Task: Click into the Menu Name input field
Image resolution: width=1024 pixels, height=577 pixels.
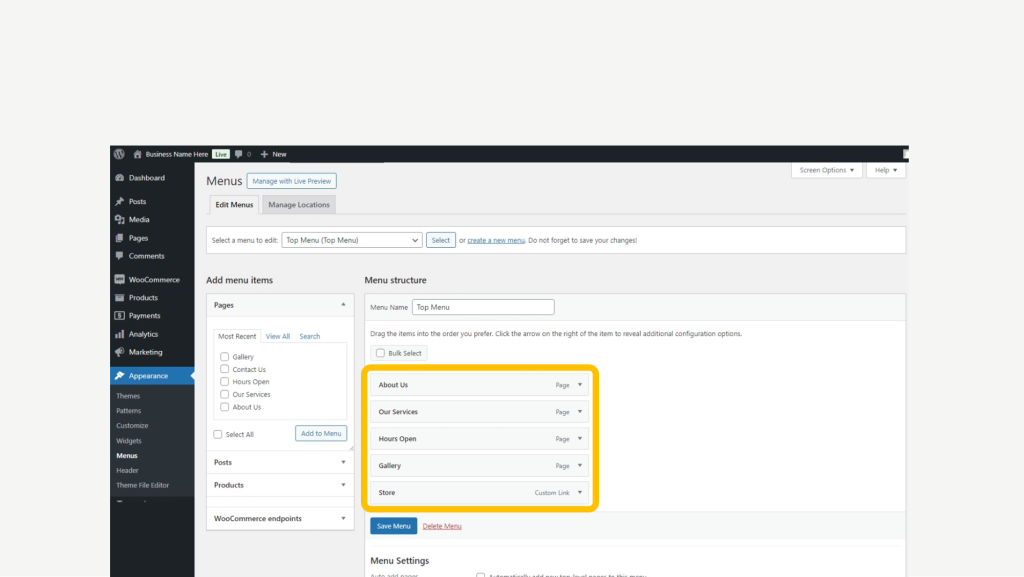Action: click(x=483, y=307)
